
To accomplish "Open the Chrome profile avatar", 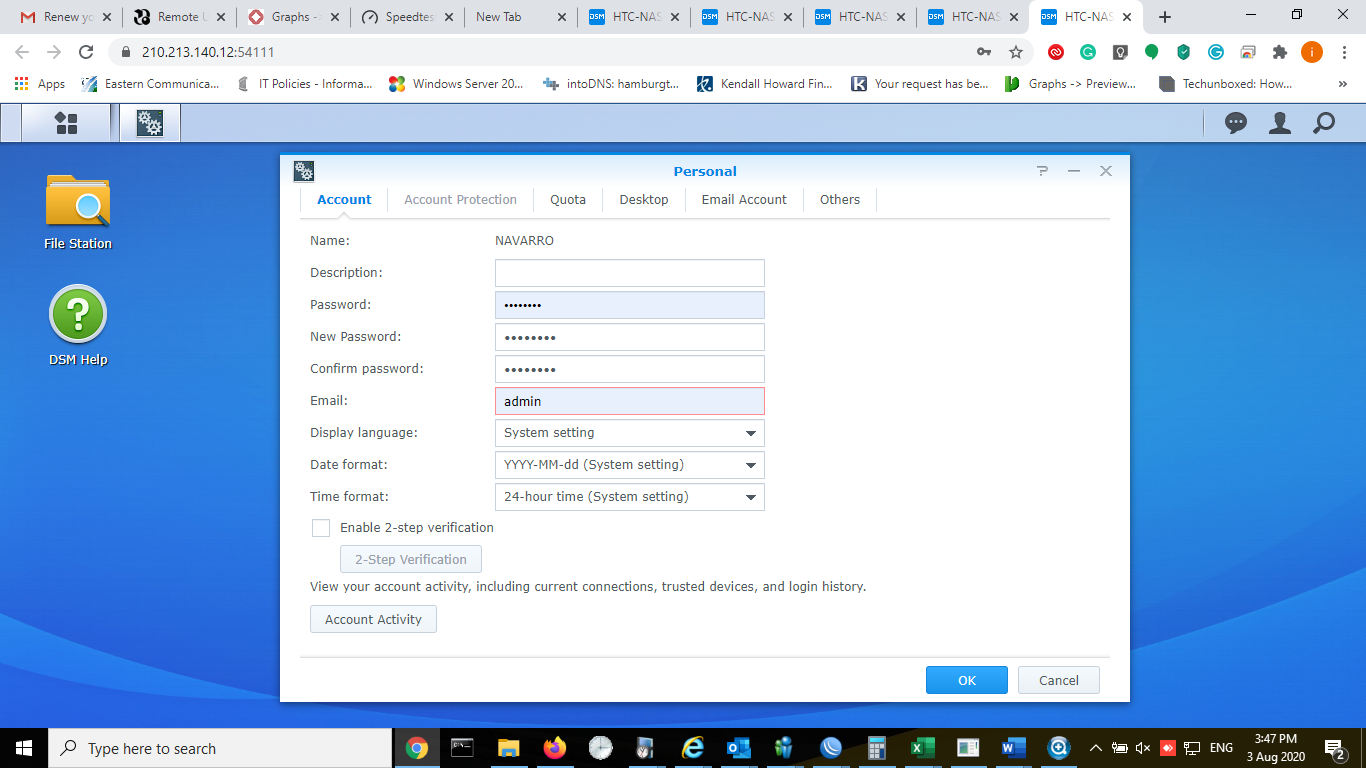I will tap(1312, 52).
